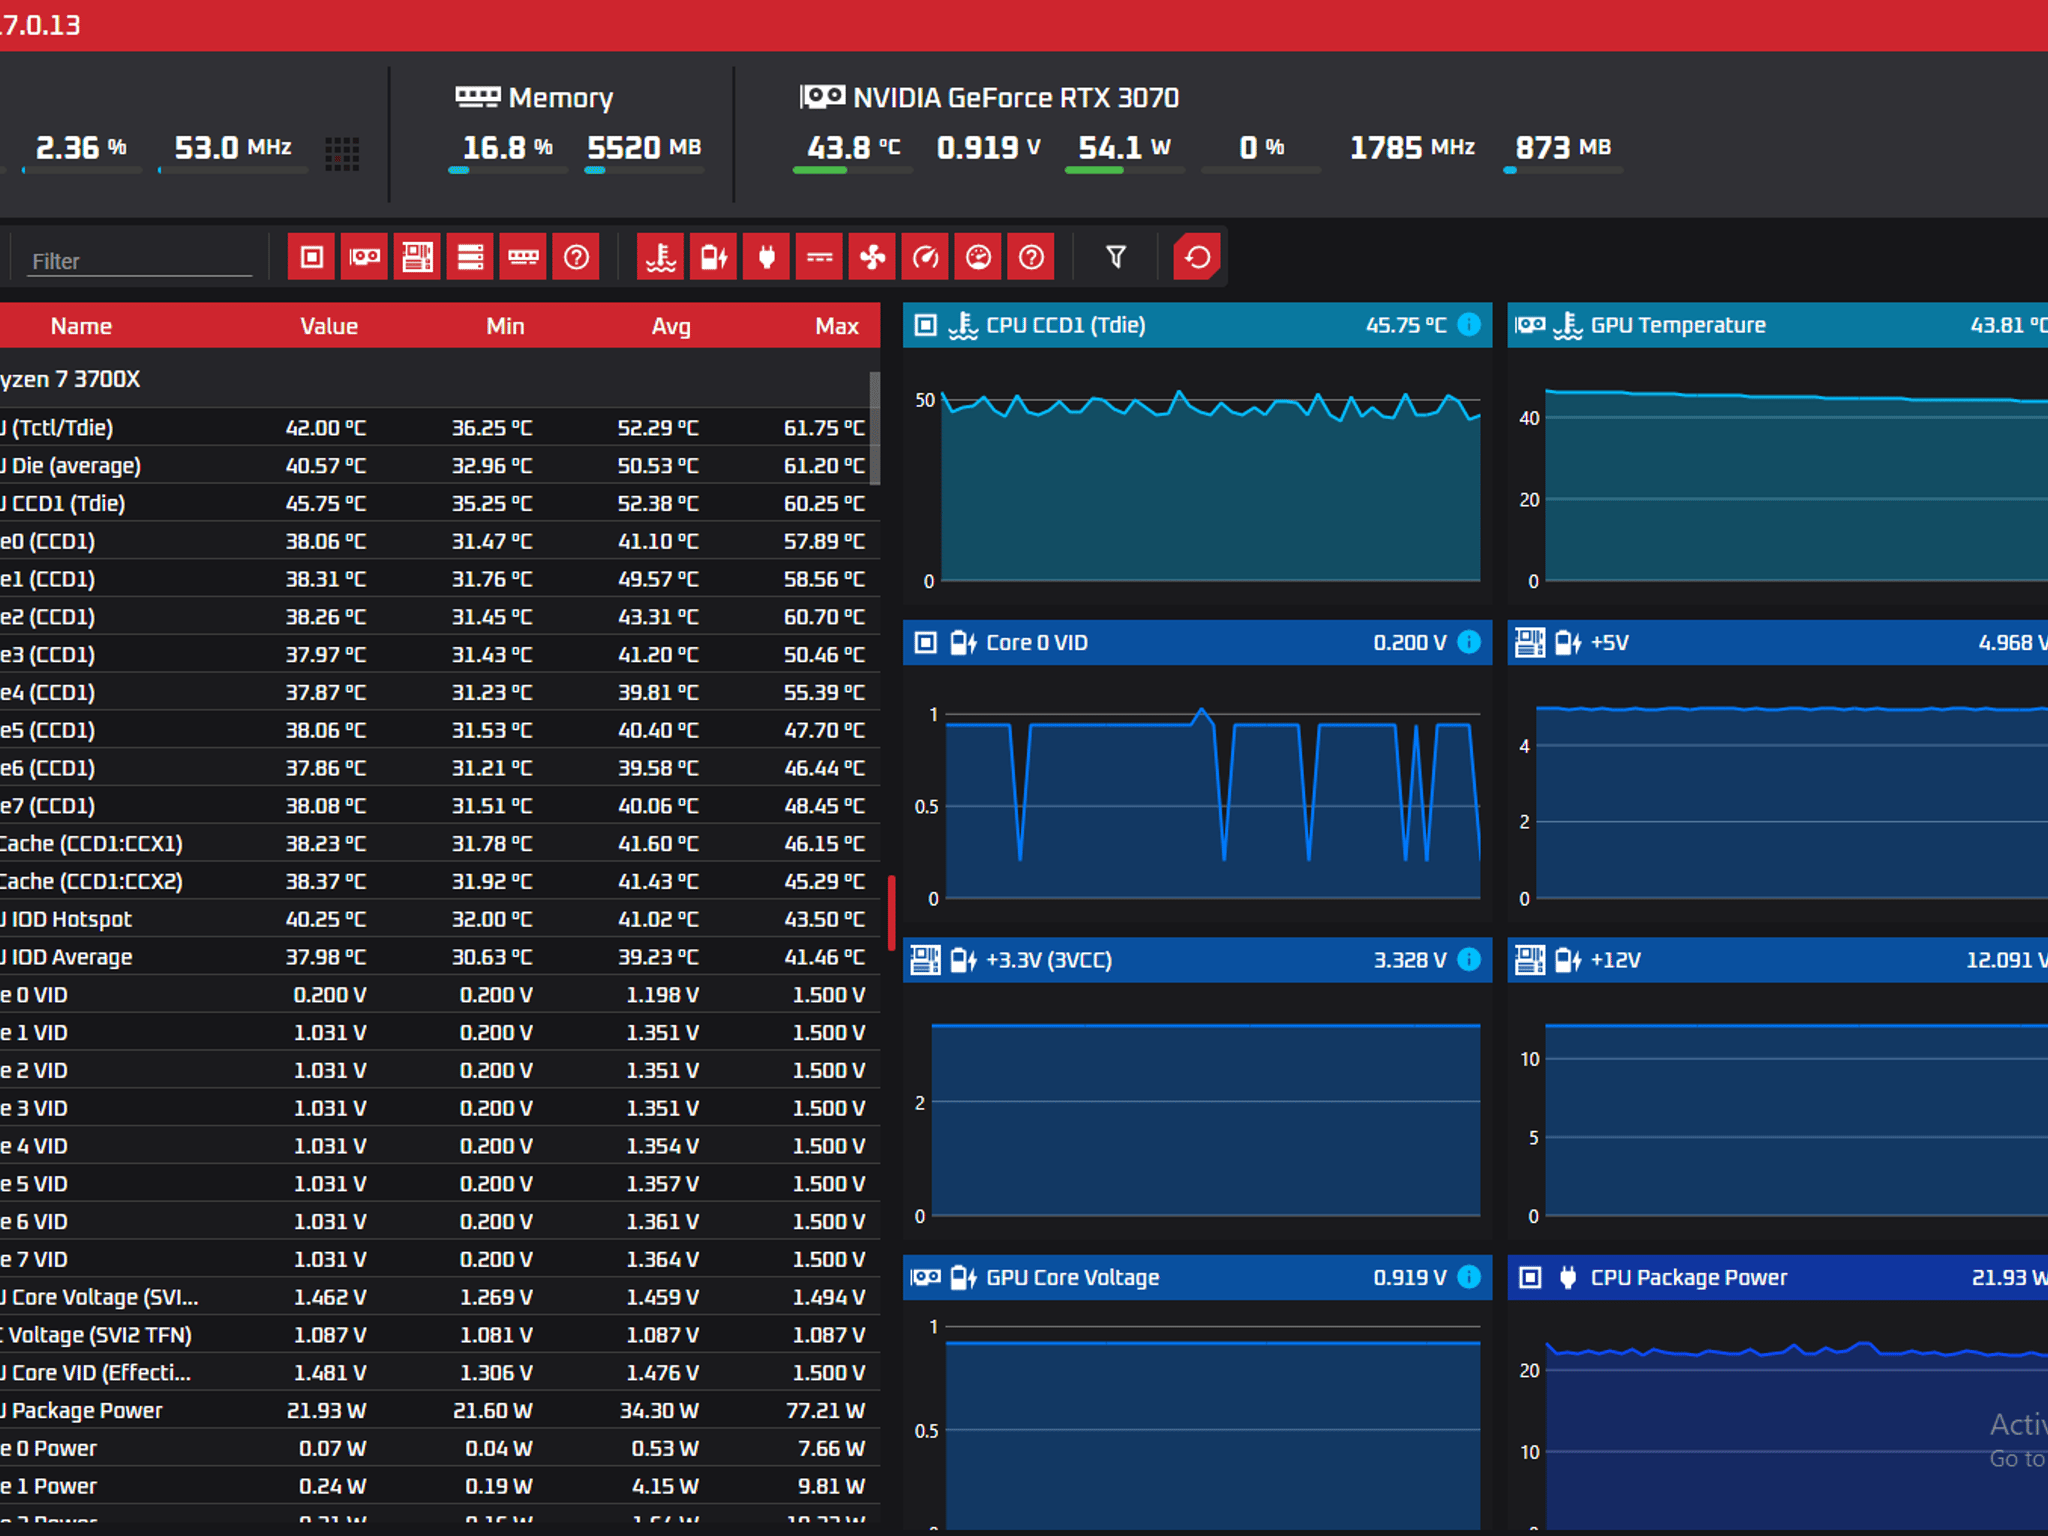This screenshot has height=1536, width=2048.
Task: Click the speedometer clock-speed filter icon
Action: pos(925,258)
